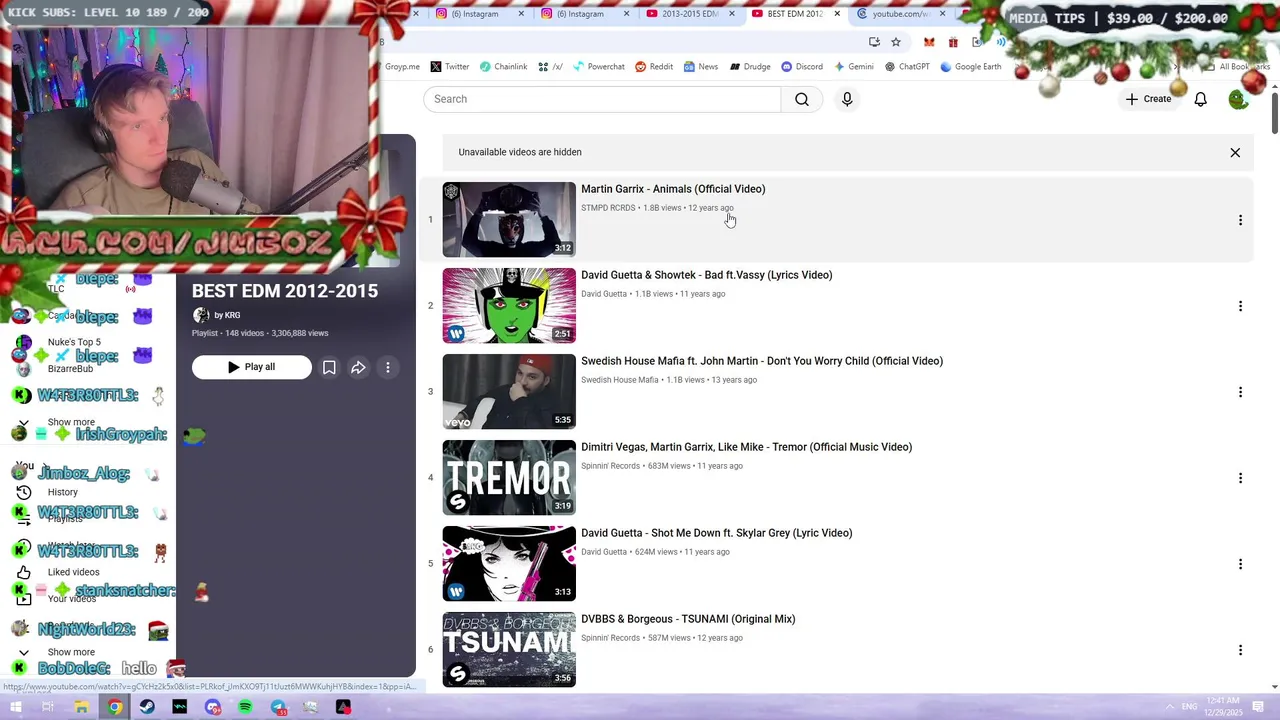Click the Play all button
Image resolution: width=1280 pixels, height=720 pixels.
coord(252,367)
